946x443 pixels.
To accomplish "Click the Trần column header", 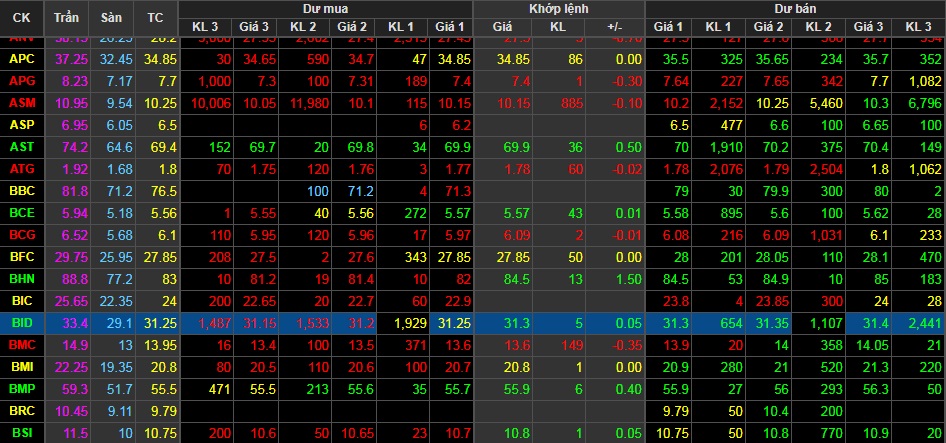I will coord(66,17).
